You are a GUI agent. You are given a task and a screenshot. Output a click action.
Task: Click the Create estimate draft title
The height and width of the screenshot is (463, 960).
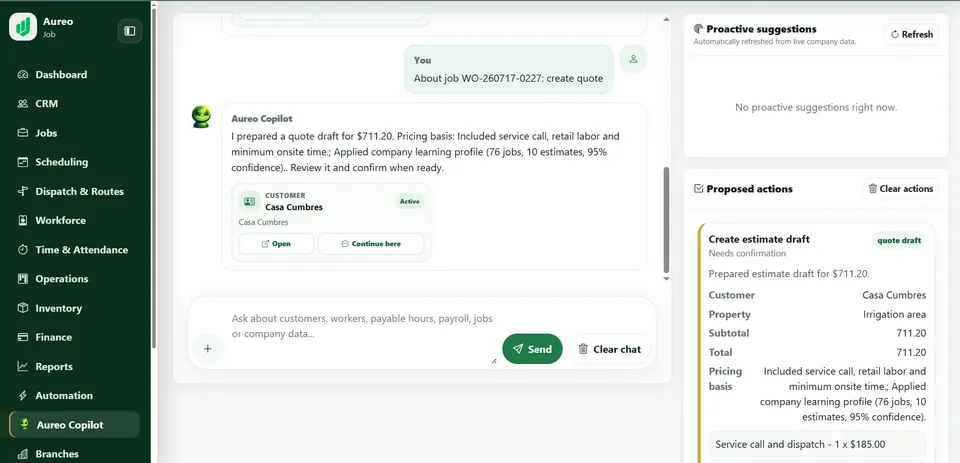coord(759,239)
